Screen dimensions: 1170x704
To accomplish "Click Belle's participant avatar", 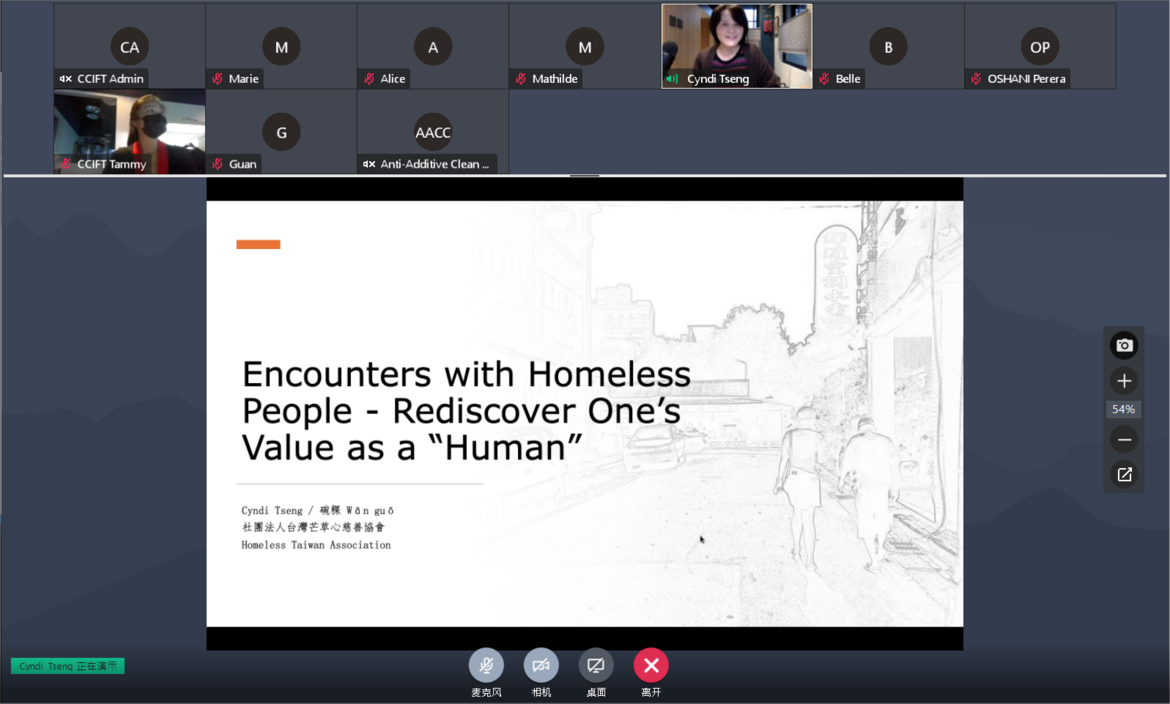I will 888,47.
